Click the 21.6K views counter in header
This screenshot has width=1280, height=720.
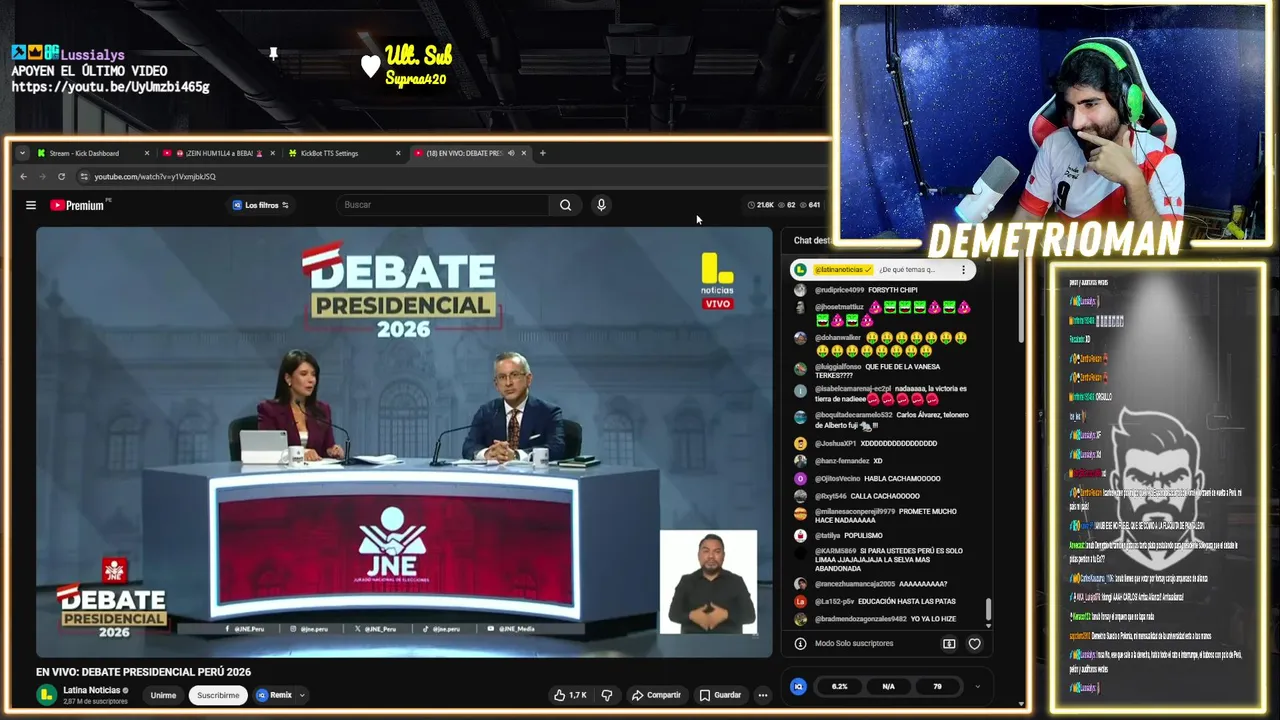(x=762, y=205)
